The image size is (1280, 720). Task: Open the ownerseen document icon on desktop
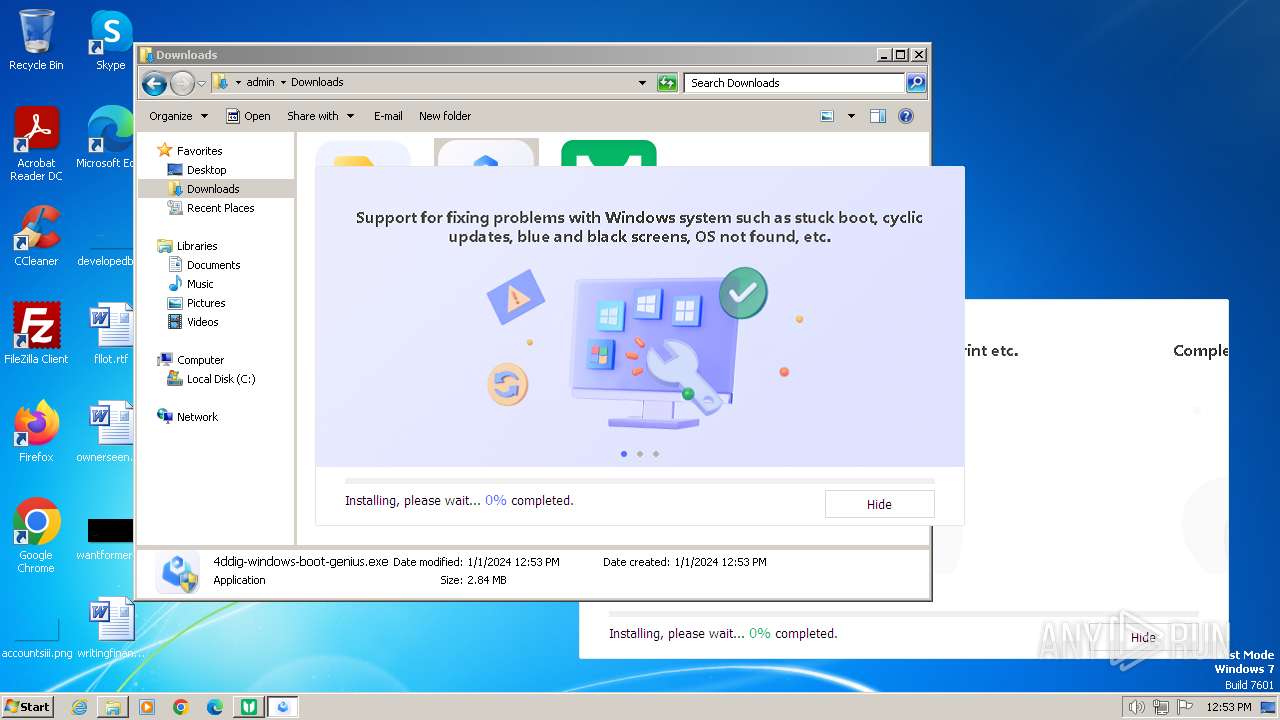coord(106,431)
